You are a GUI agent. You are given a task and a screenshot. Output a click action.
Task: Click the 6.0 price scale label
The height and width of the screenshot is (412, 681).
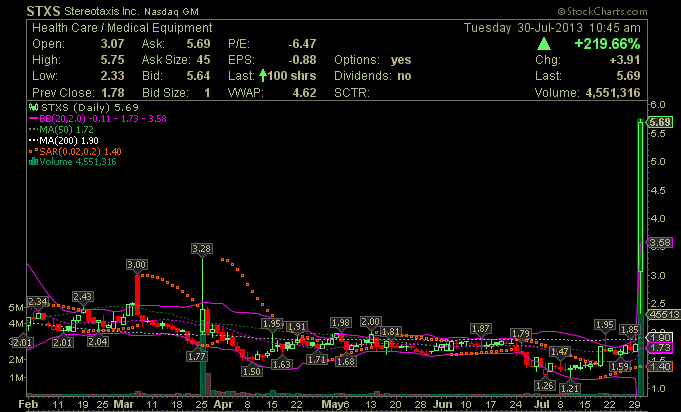coord(658,105)
